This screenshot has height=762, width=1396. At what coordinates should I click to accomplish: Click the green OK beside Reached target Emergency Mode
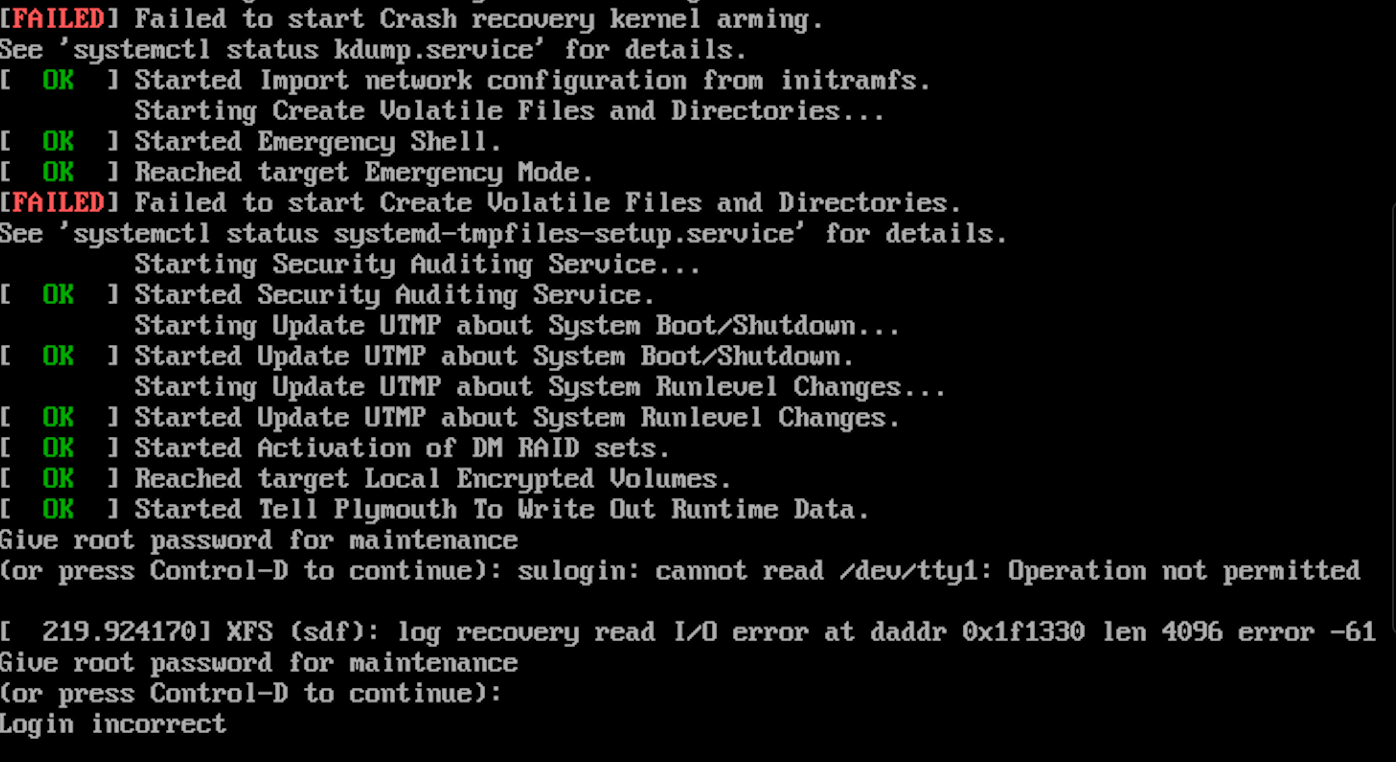point(58,172)
